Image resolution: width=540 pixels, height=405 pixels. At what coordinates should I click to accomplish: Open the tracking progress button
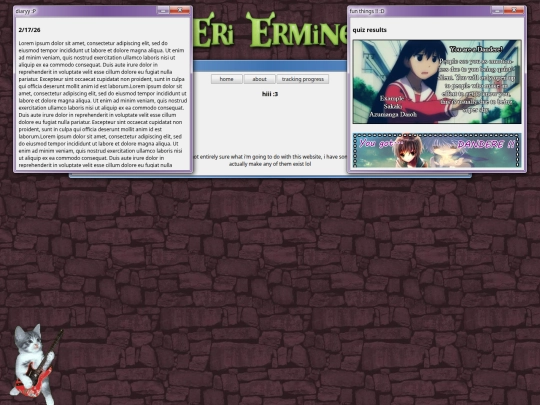click(303, 79)
